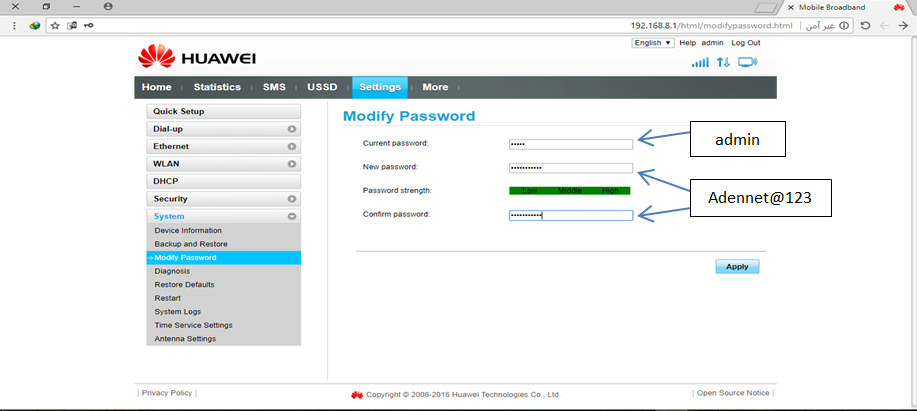Collapse the System section
Screen dimensions: 917x411
[x=223, y=216]
